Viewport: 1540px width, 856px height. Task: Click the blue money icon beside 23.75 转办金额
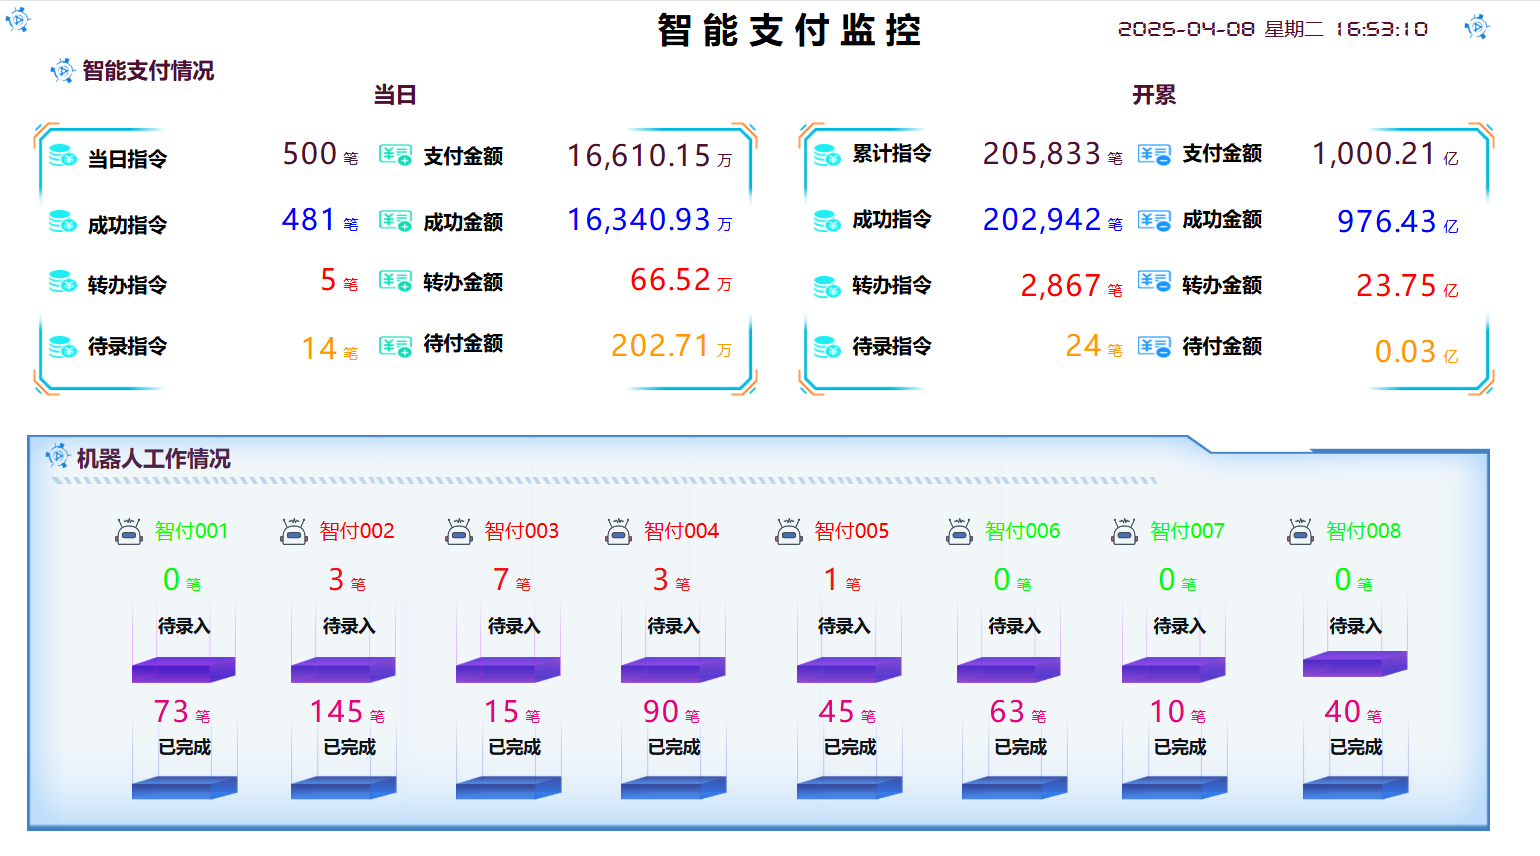[x=1154, y=283]
